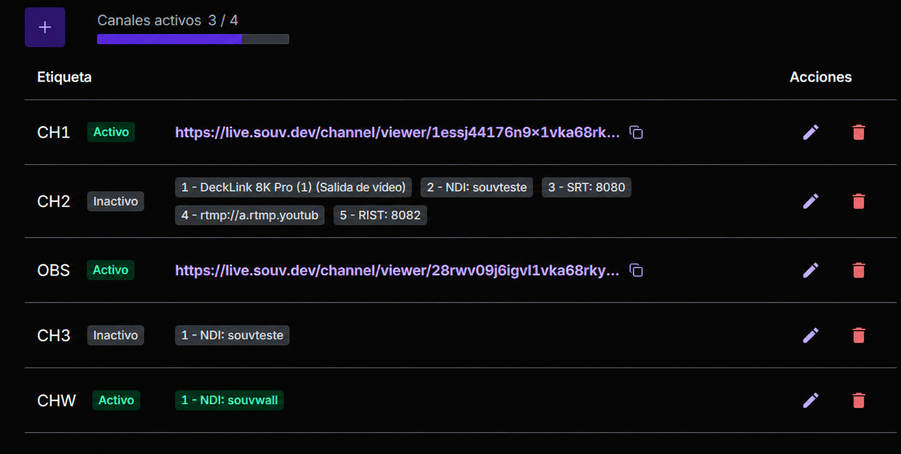This screenshot has width=901, height=454.
Task: Click the CH2 channel label
Action: click(x=53, y=201)
